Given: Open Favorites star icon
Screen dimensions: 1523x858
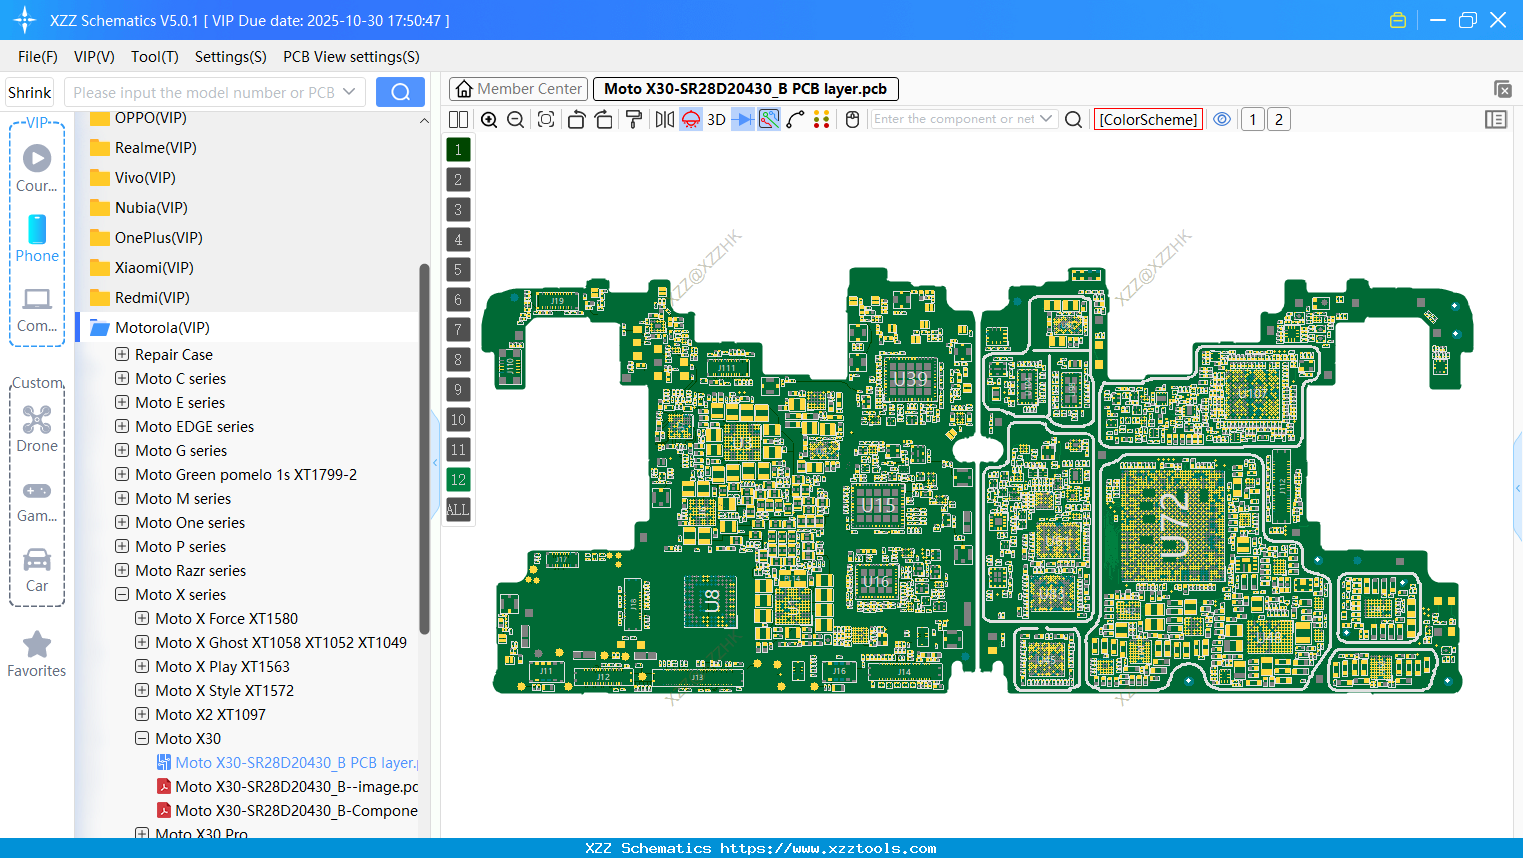Looking at the screenshot, I should coord(37,654).
